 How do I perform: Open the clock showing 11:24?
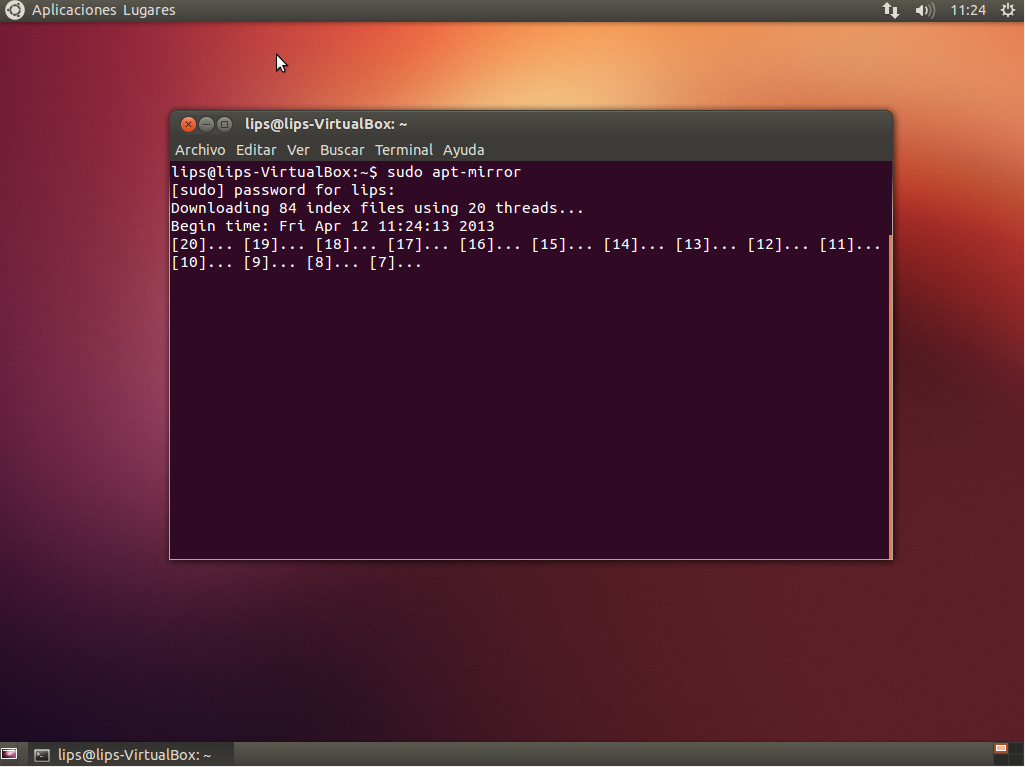click(968, 10)
